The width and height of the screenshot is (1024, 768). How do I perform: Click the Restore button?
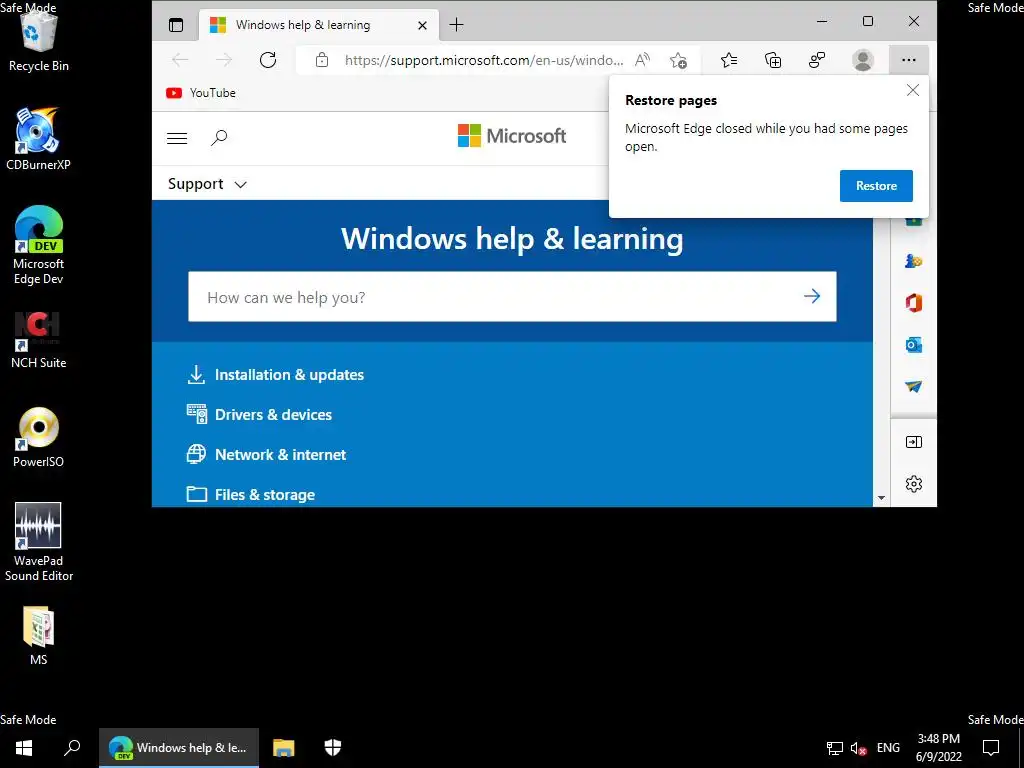click(876, 186)
